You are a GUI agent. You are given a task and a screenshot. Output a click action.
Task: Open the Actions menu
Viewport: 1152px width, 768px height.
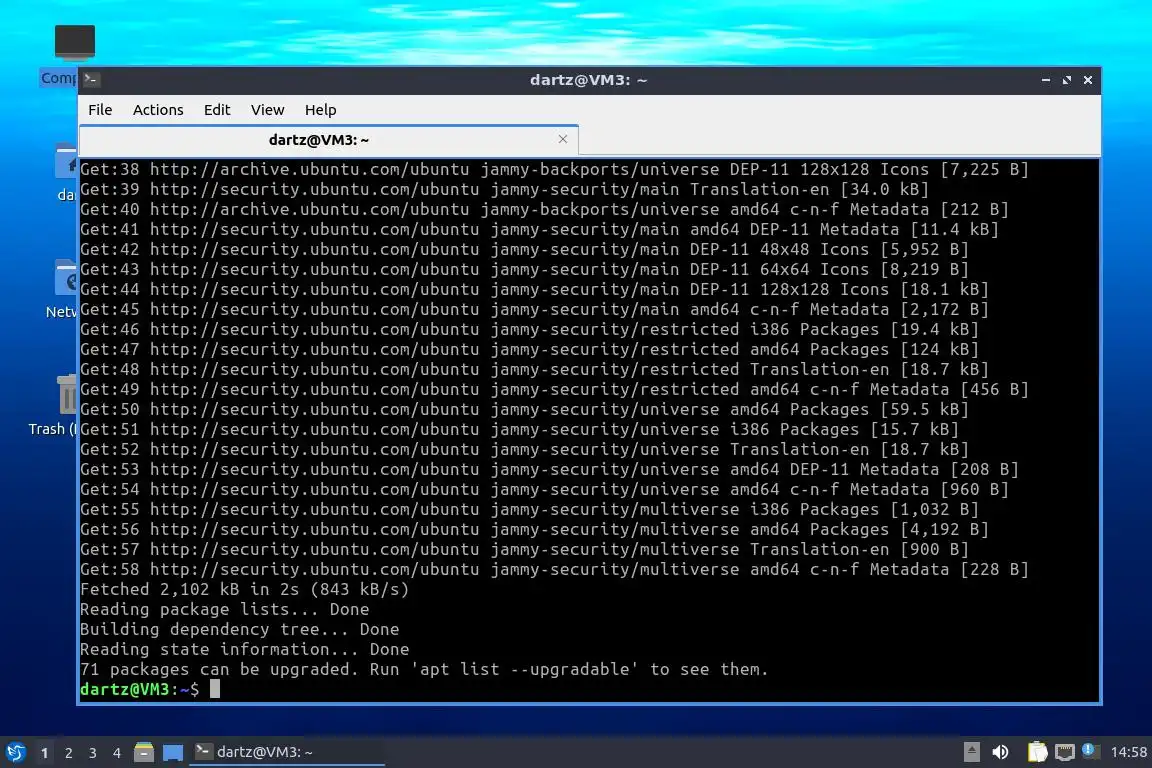tap(158, 110)
